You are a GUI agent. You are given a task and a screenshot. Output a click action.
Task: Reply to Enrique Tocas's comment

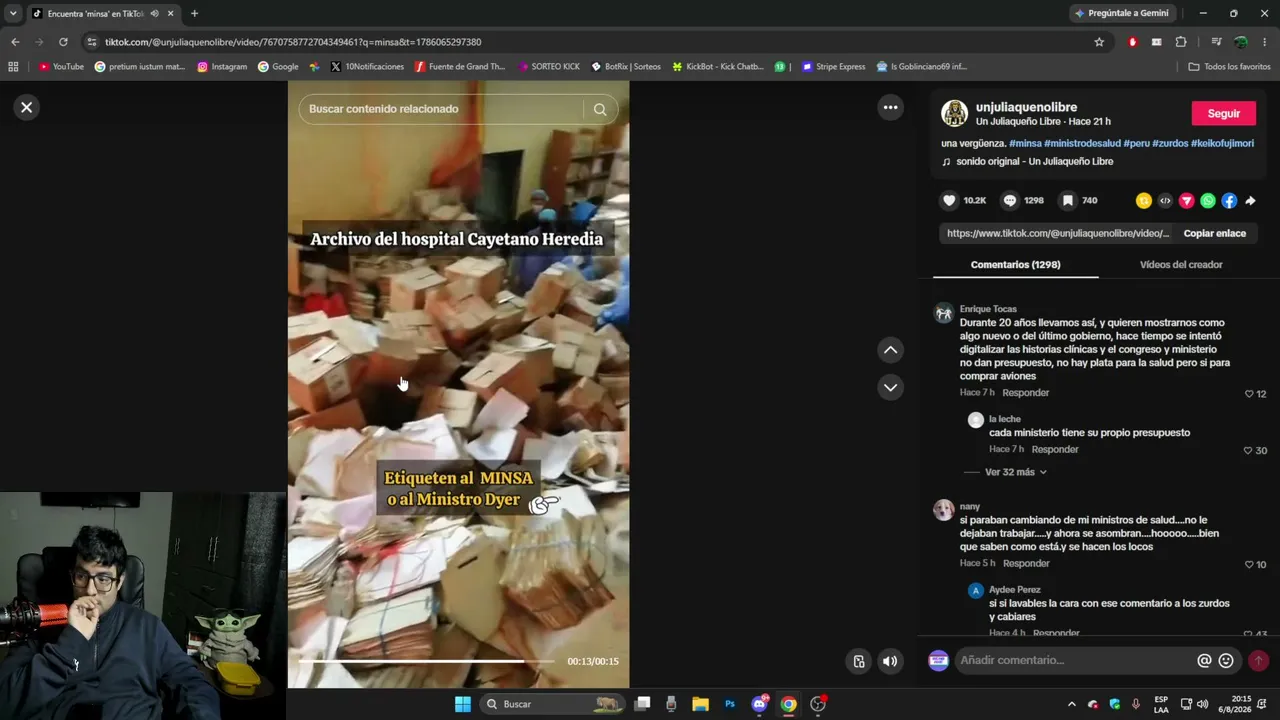click(x=1026, y=393)
